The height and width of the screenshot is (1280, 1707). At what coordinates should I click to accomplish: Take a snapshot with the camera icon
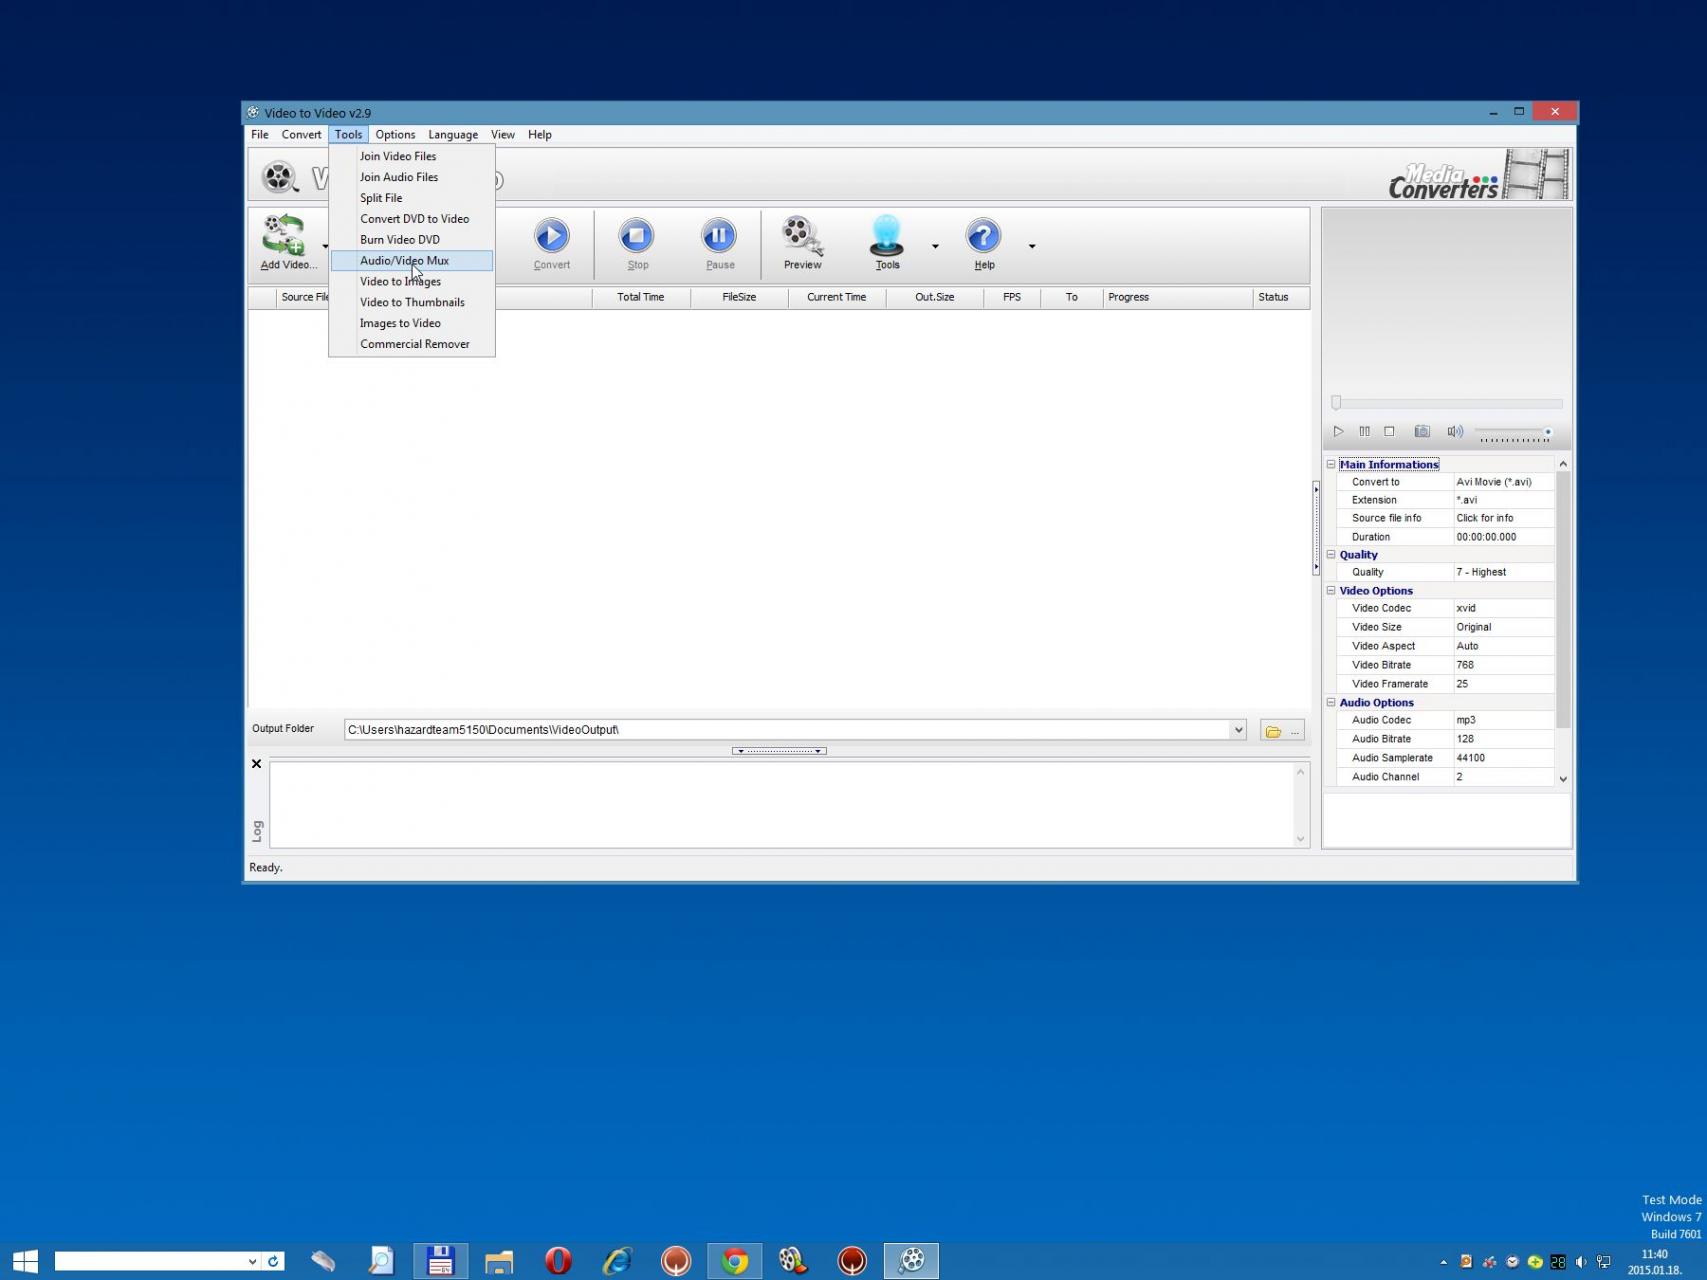[x=1421, y=431]
